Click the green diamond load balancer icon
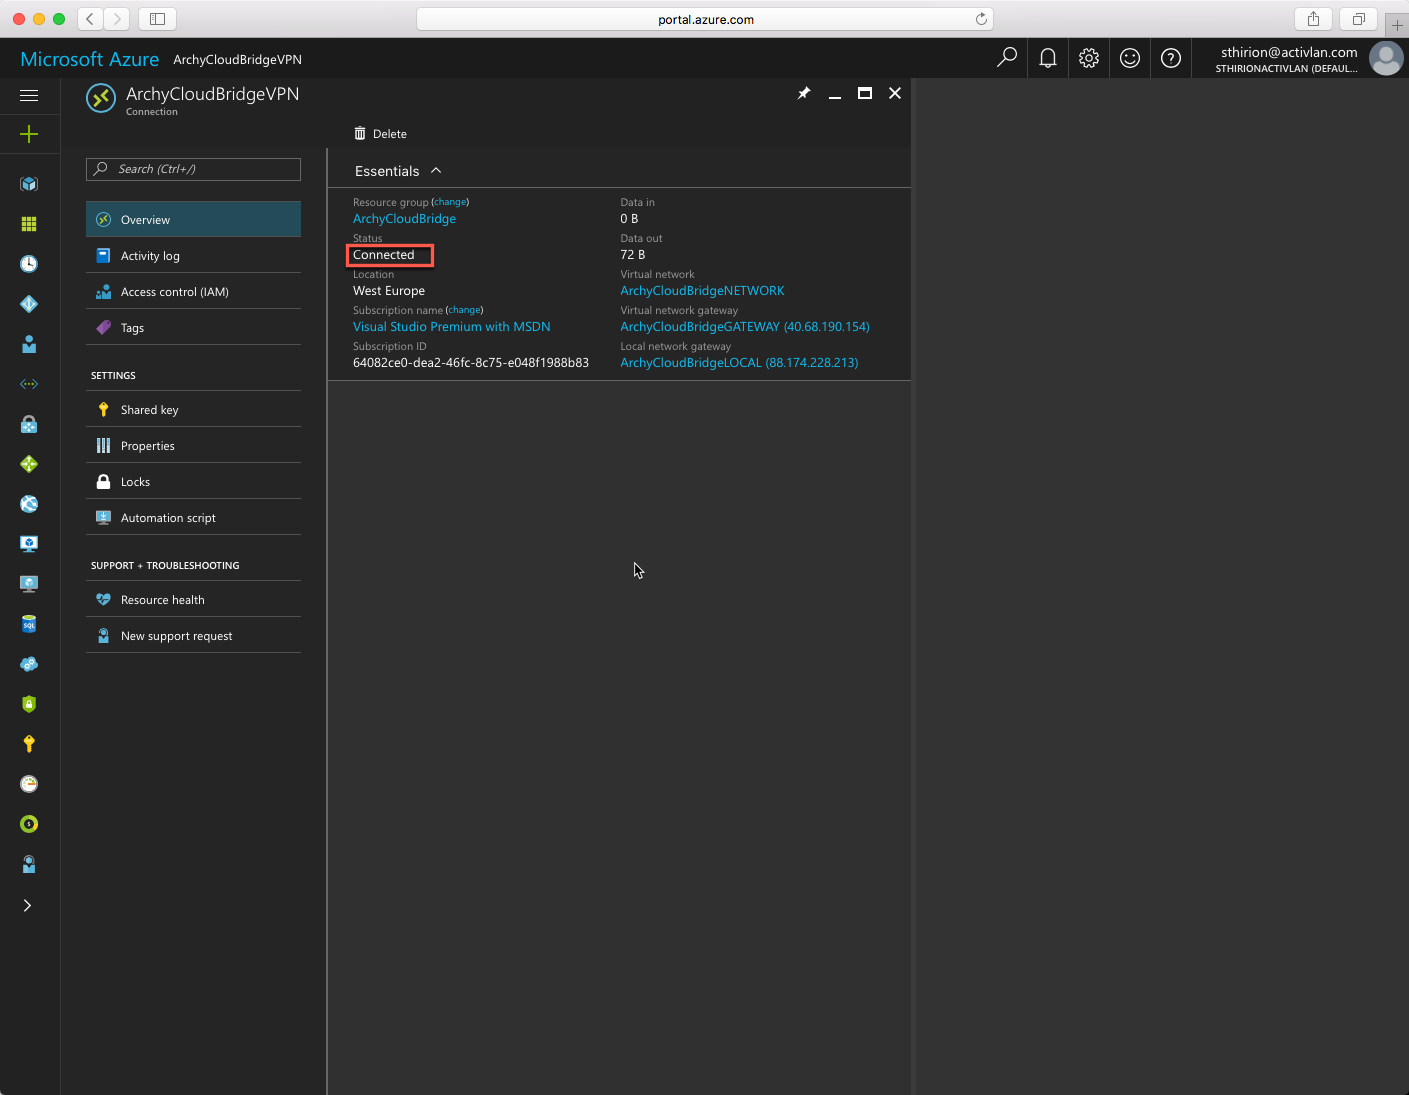This screenshot has width=1409, height=1095. coord(29,464)
